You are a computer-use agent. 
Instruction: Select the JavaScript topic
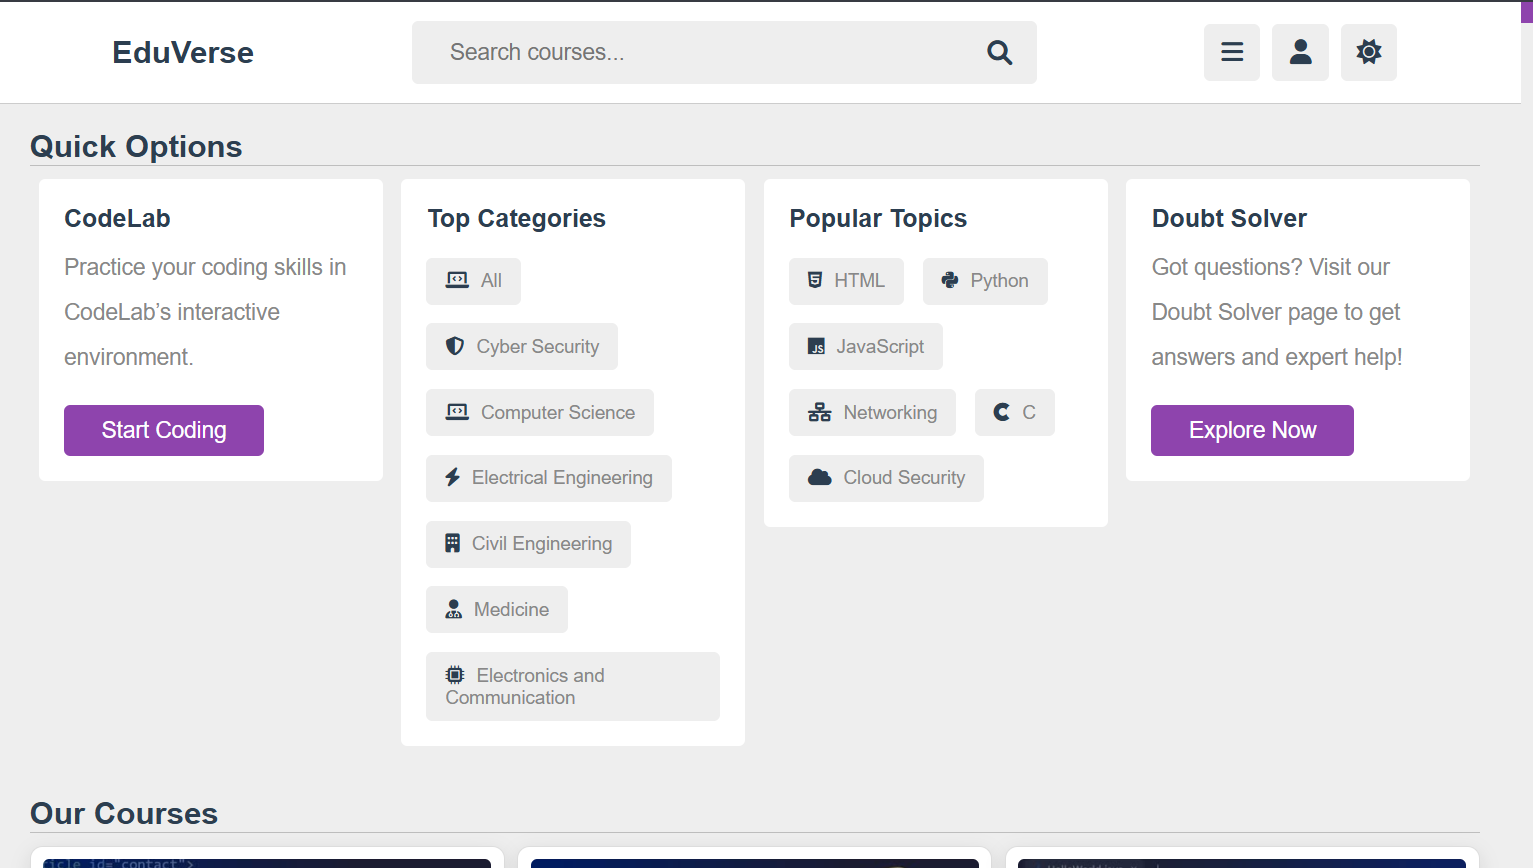pos(865,346)
